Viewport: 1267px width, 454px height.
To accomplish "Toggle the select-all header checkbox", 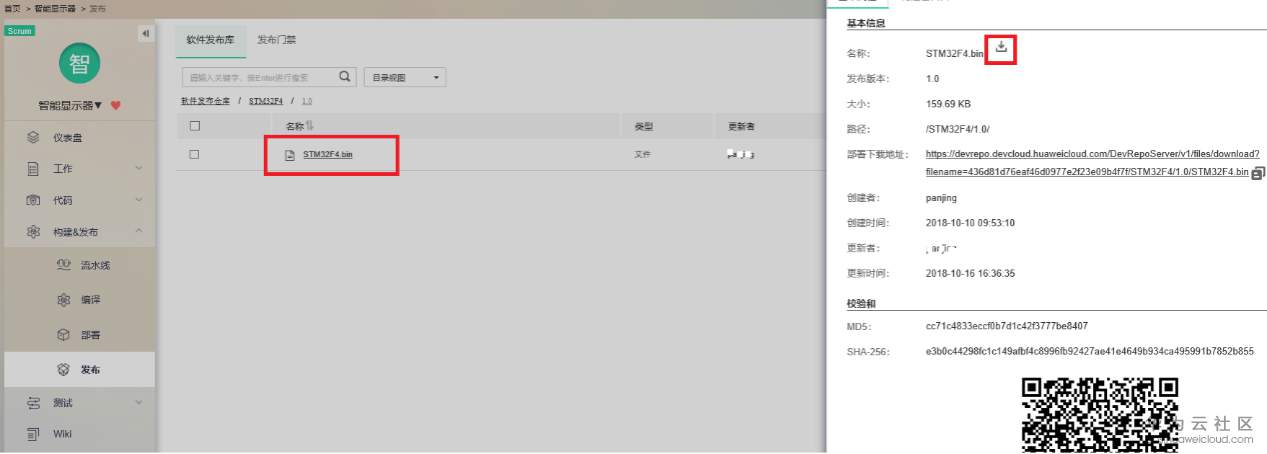I will pos(194,126).
